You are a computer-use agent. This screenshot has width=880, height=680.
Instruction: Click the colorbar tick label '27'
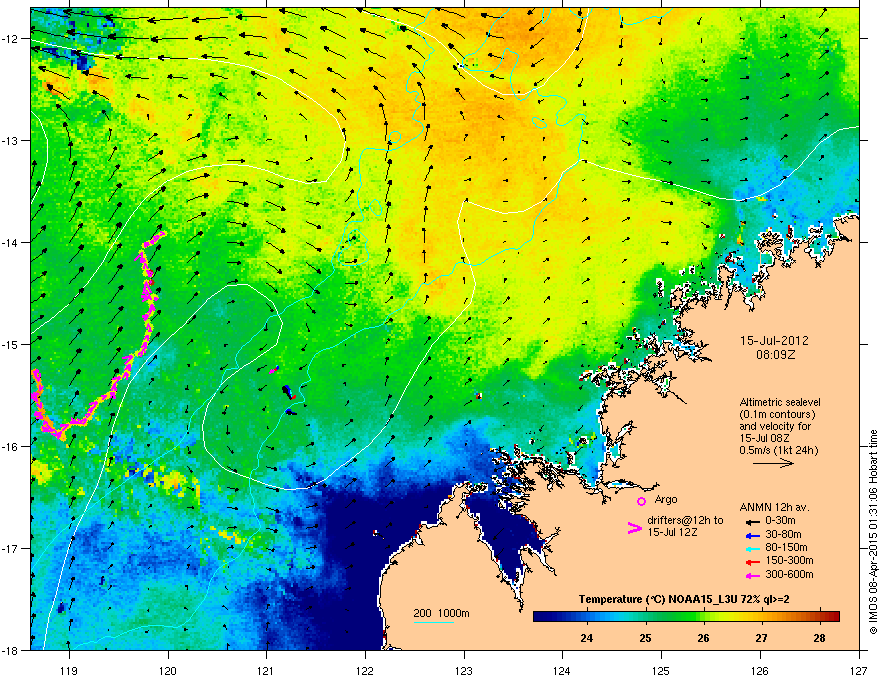[761, 638]
